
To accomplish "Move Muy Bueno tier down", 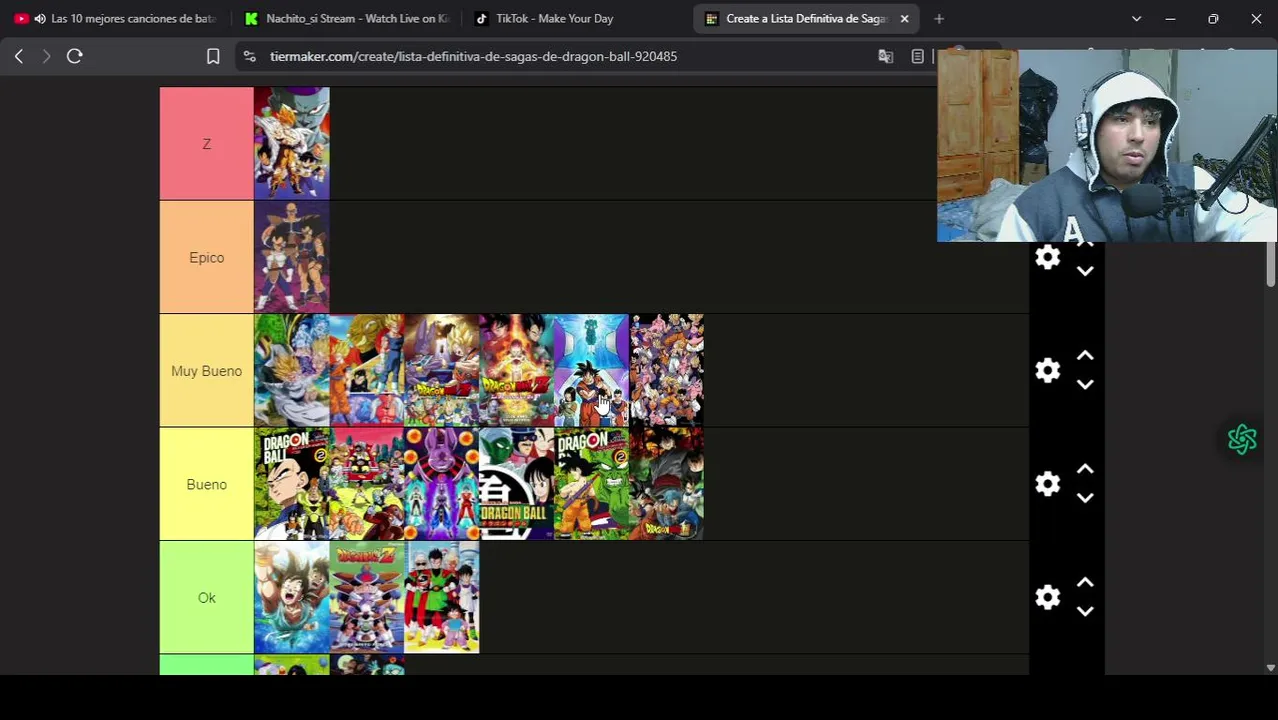I will tap(1085, 385).
